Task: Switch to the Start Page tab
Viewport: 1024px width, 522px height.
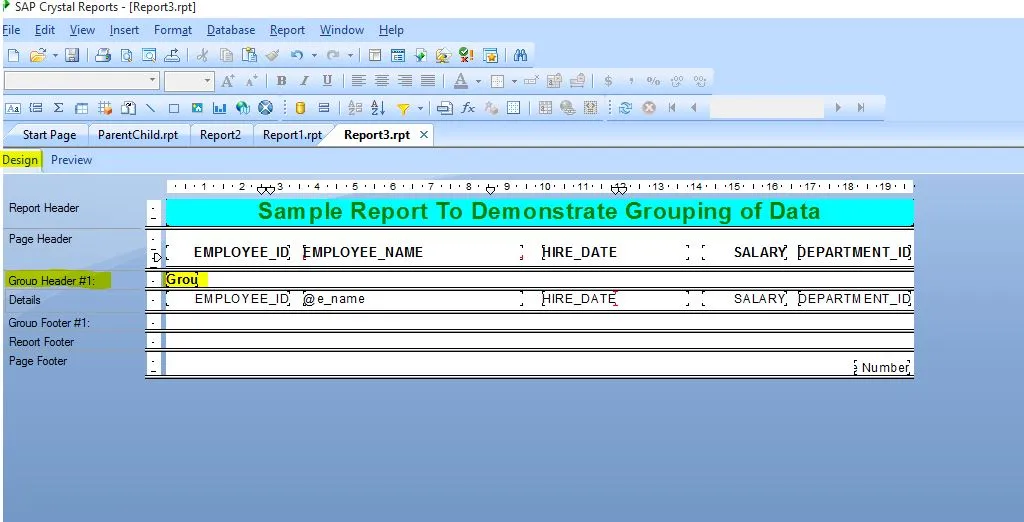Action: pos(49,135)
